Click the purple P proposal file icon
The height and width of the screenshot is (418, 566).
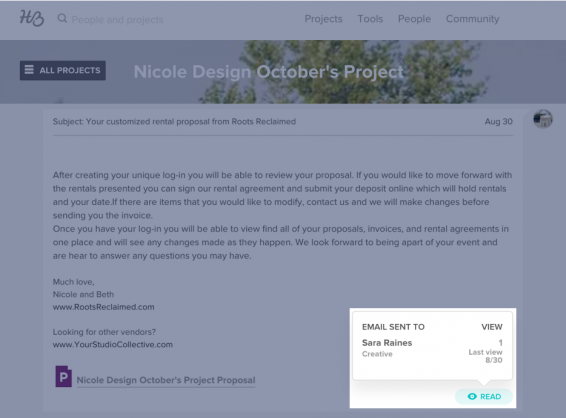64,376
